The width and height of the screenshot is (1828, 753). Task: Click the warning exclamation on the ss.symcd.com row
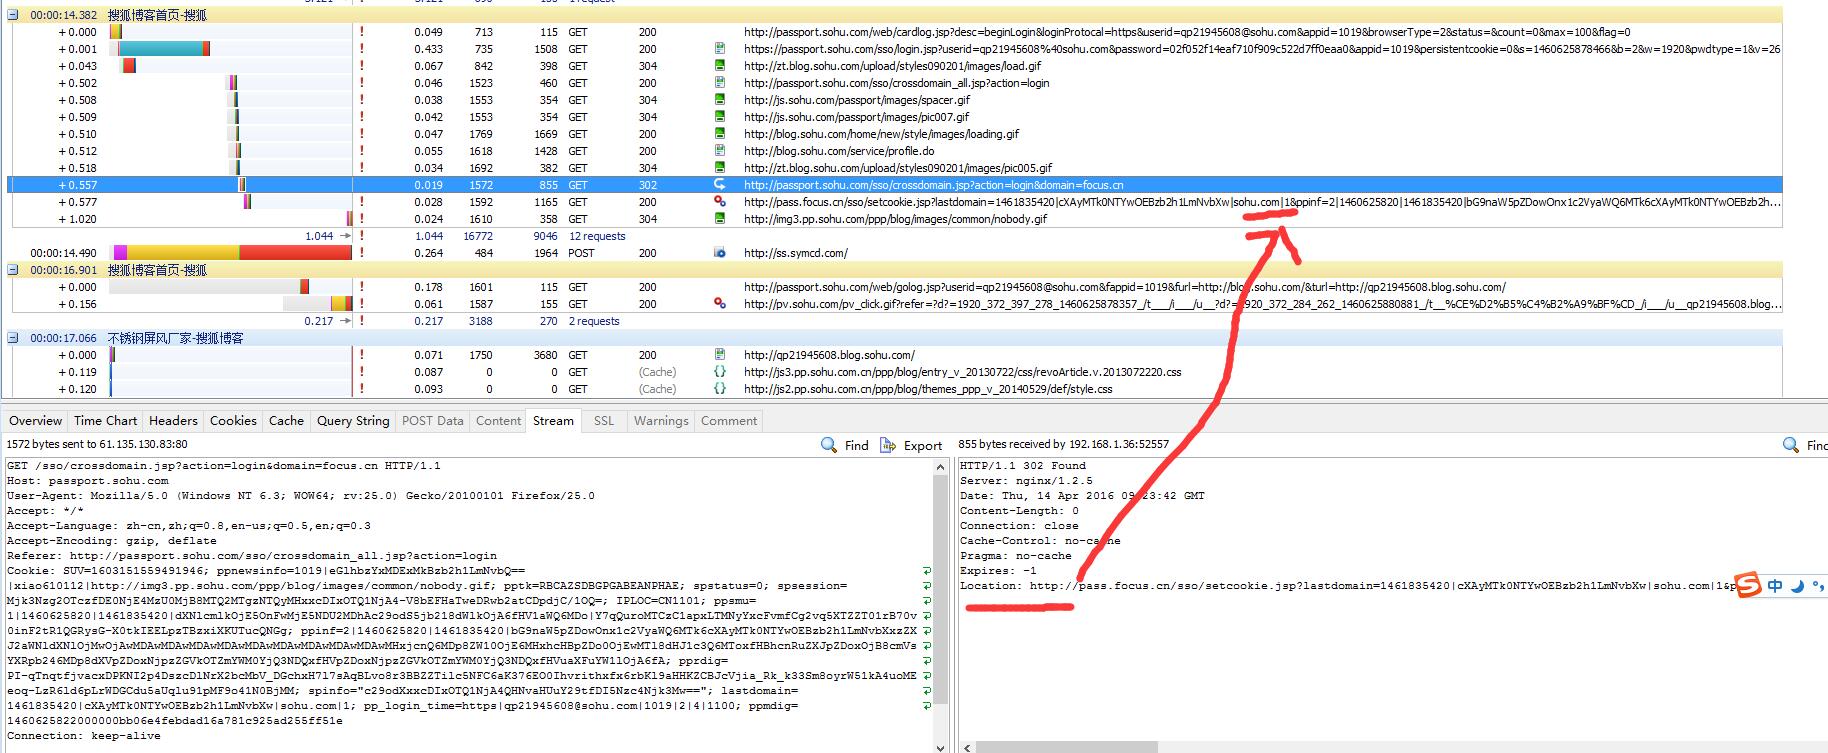[361, 253]
